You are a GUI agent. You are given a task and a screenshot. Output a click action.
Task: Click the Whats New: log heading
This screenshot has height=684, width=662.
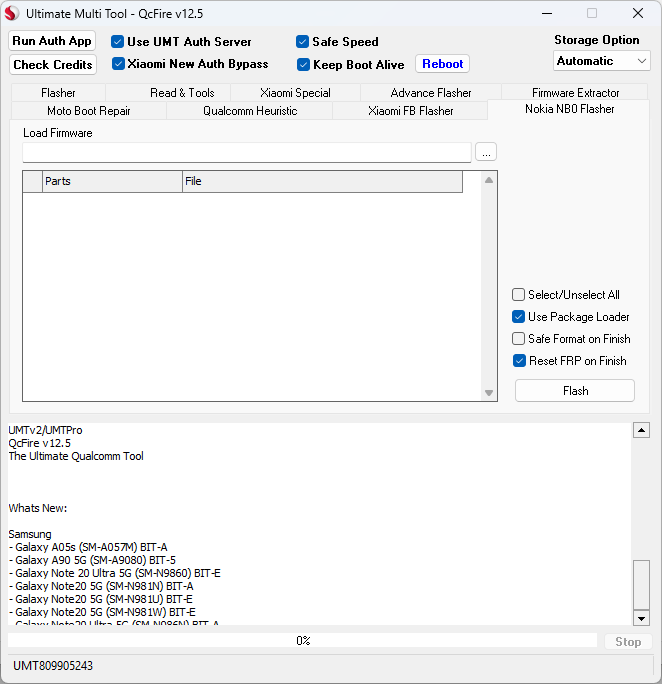coord(38,508)
